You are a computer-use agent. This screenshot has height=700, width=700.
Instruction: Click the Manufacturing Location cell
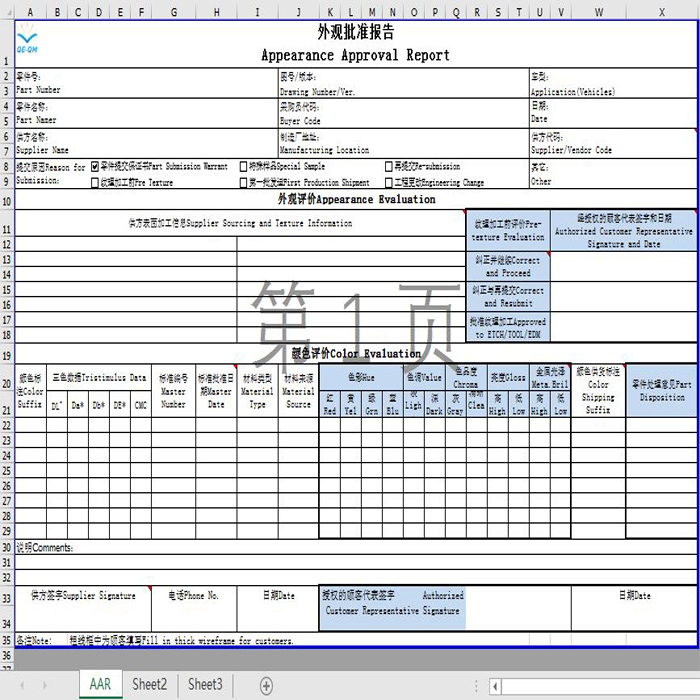[403, 143]
